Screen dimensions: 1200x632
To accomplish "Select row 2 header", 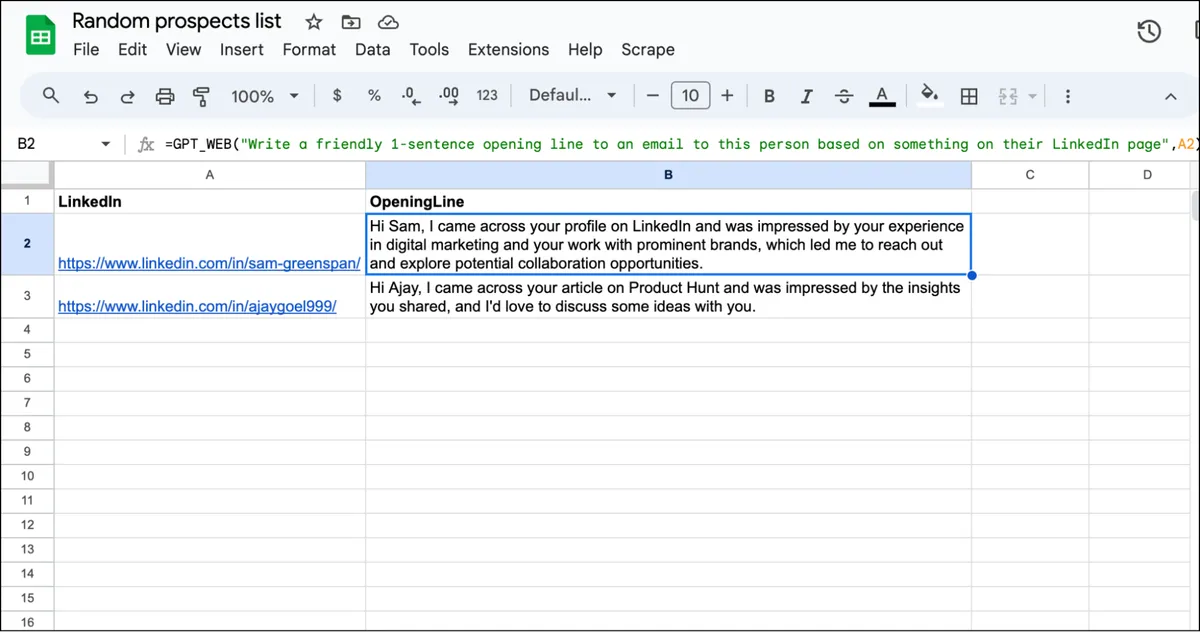I will pyautogui.click(x=27, y=244).
